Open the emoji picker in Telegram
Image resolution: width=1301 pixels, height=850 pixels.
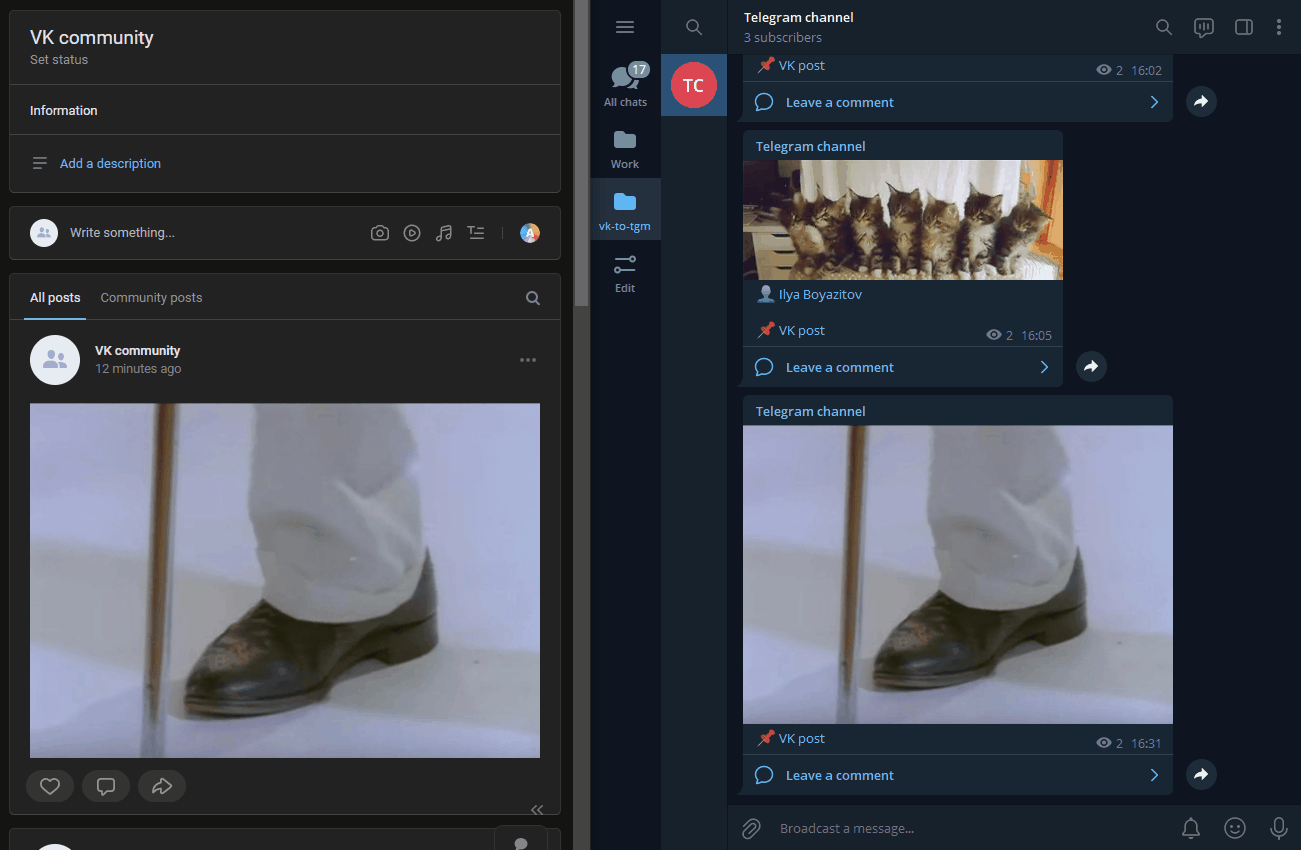(x=1235, y=828)
